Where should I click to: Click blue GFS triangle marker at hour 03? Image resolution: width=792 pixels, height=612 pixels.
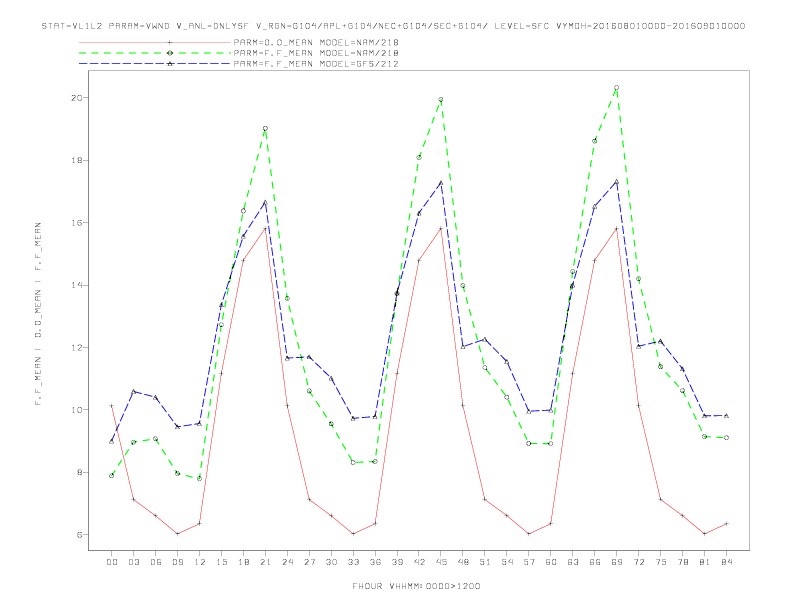pyautogui.click(x=133, y=391)
